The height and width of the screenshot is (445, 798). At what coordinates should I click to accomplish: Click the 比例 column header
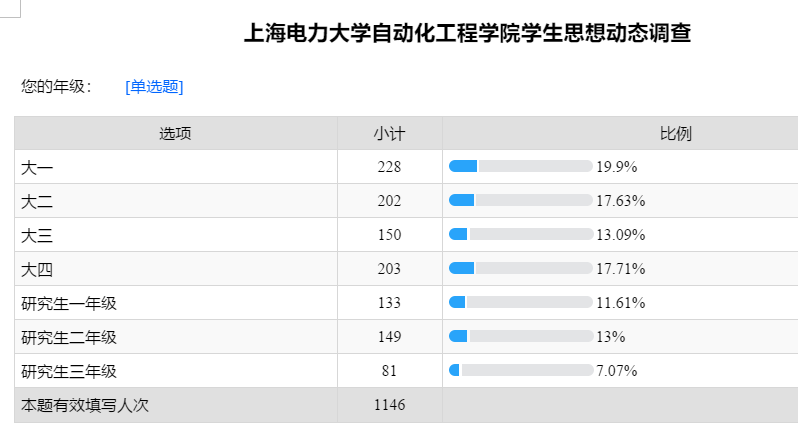pos(675,134)
